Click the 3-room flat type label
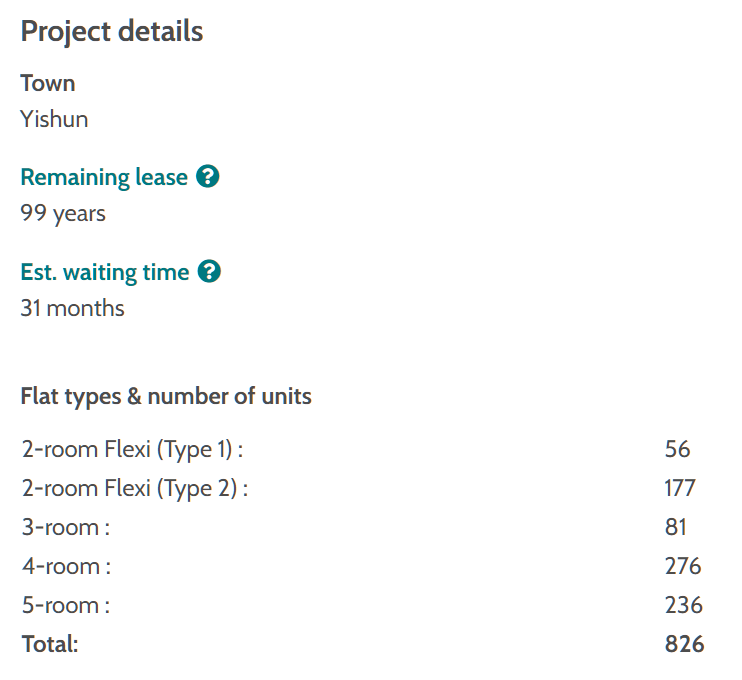 66,527
